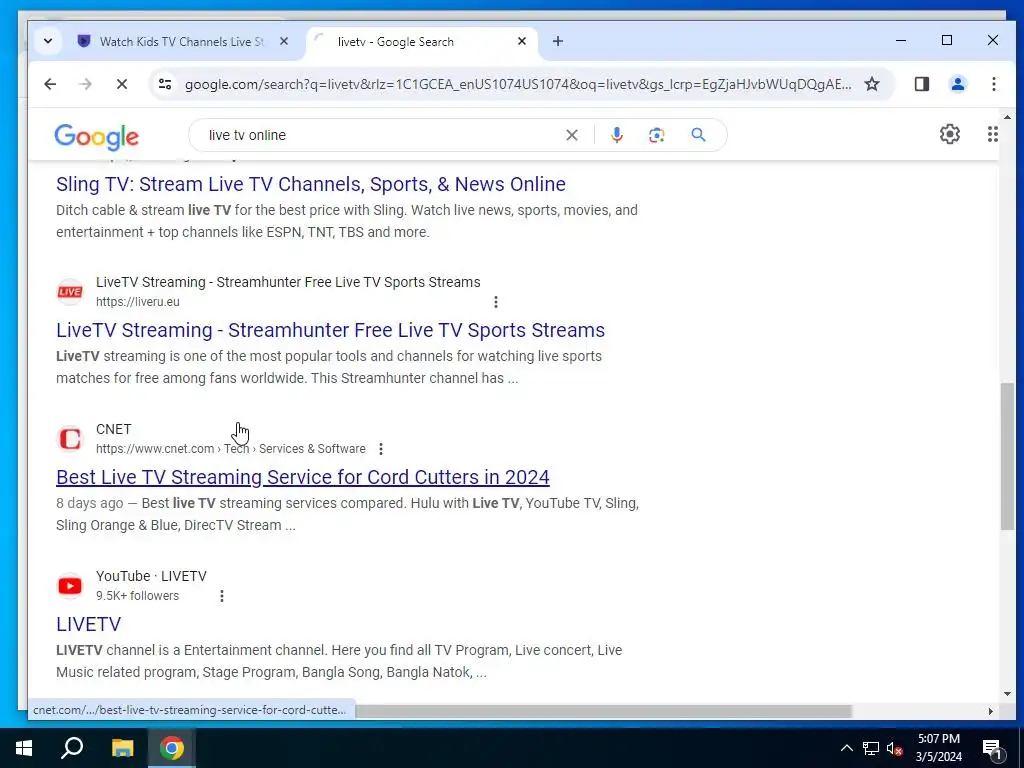Open more options for liveru.eu result
The width and height of the screenshot is (1024, 768).
pos(496,302)
